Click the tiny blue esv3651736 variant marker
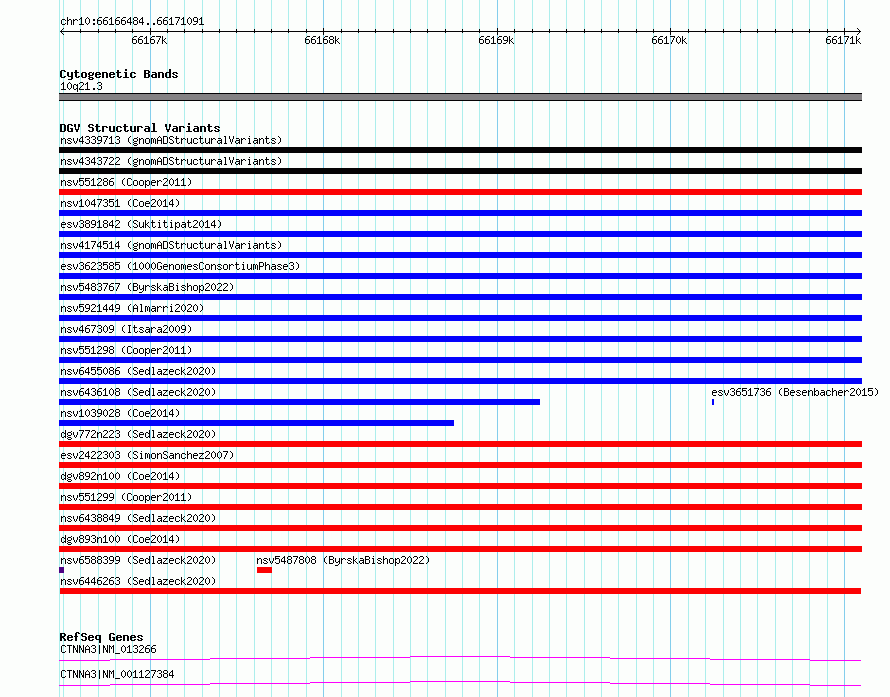Screen dimensions: 890x697 713,402
